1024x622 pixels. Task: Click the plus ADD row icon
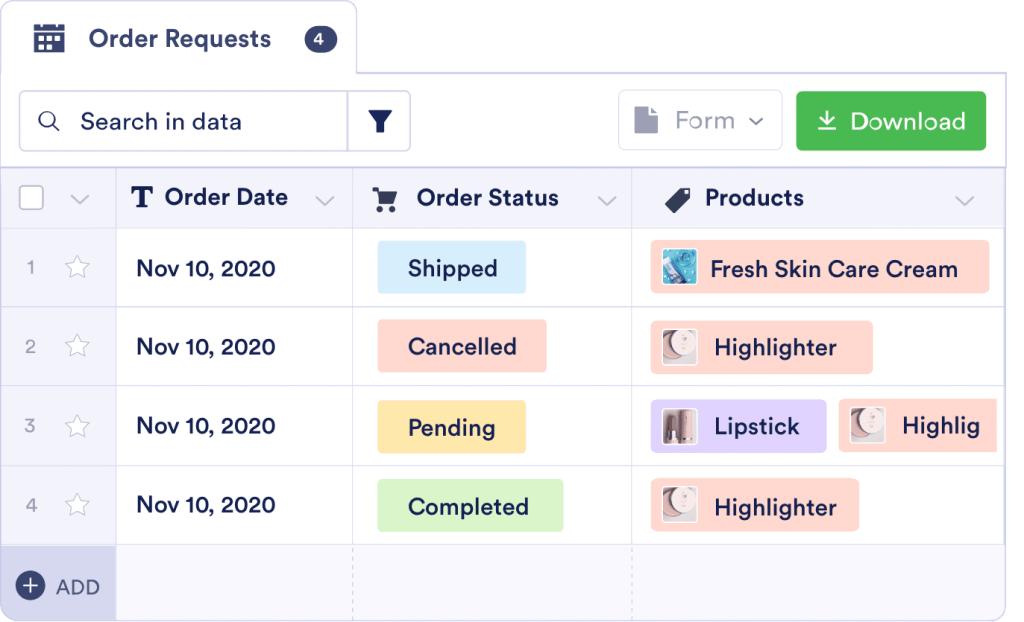(x=31, y=585)
